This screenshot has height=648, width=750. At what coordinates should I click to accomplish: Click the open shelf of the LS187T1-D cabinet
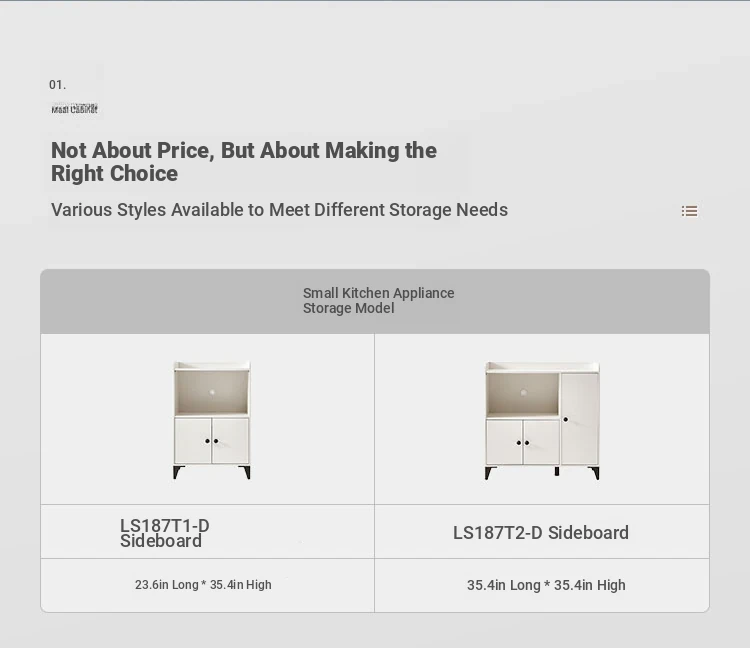coord(211,395)
